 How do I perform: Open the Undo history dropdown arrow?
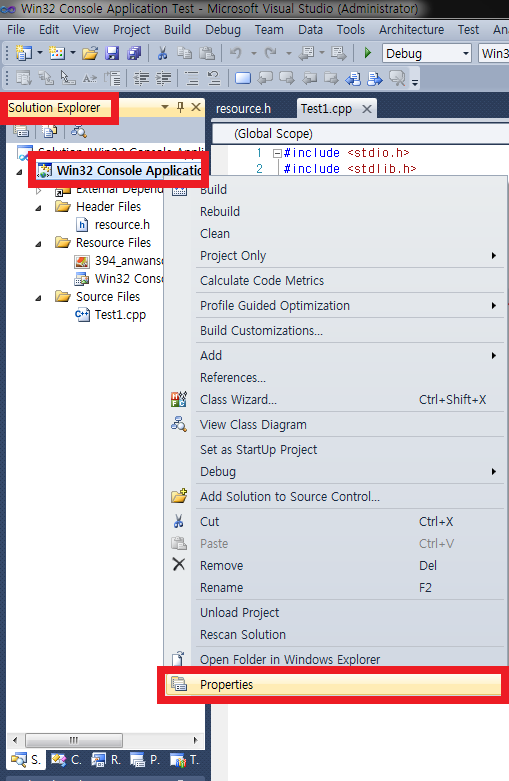tap(254, 53)
